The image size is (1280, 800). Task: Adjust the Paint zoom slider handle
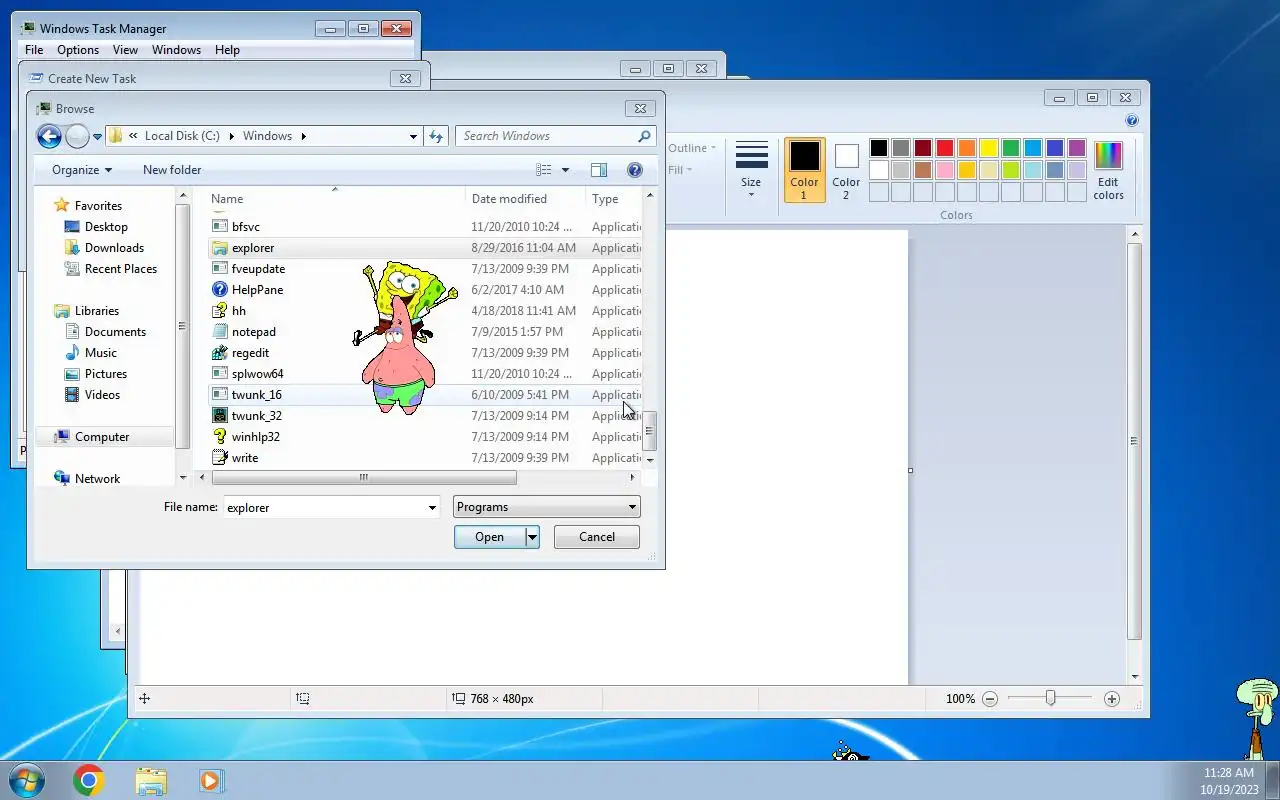point(1050,698)
